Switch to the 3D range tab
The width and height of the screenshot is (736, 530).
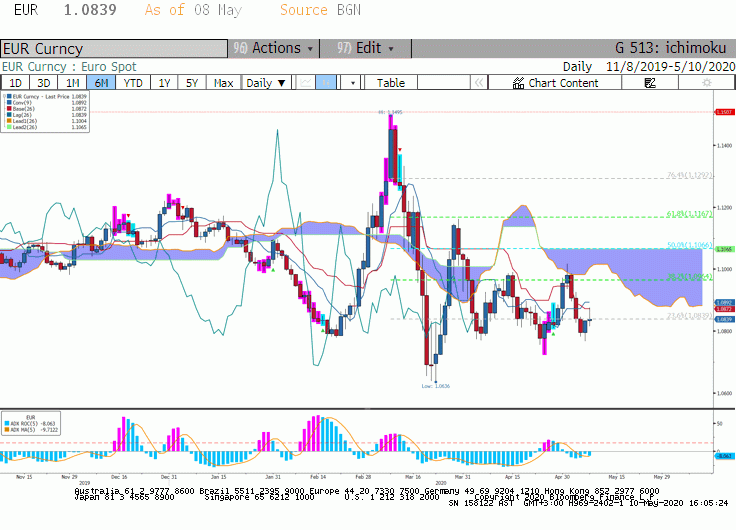click(44, 83)
